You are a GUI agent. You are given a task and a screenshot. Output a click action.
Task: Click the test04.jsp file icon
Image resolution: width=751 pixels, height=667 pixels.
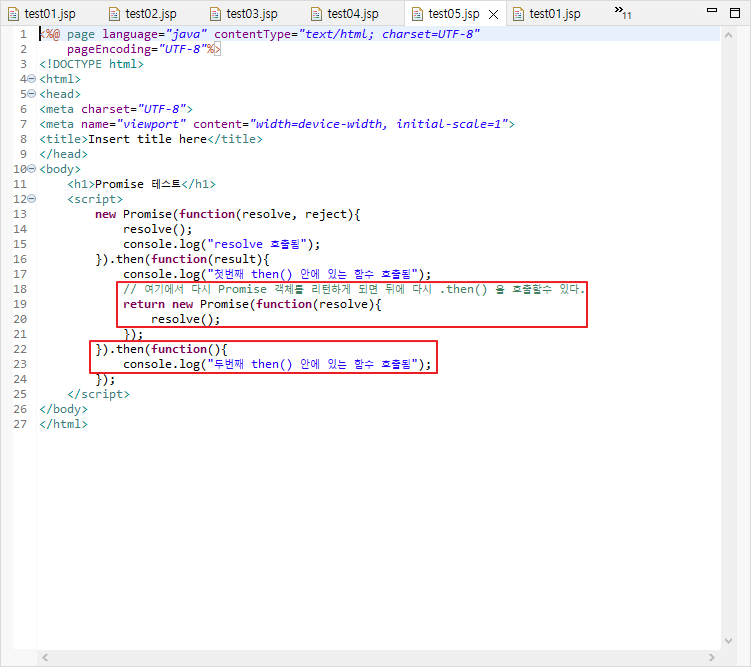(316, 14)
